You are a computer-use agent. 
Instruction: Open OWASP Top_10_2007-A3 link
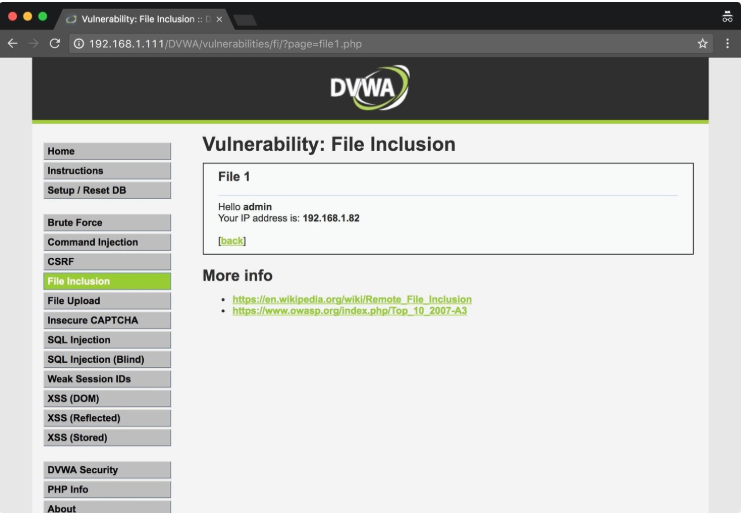350,310
